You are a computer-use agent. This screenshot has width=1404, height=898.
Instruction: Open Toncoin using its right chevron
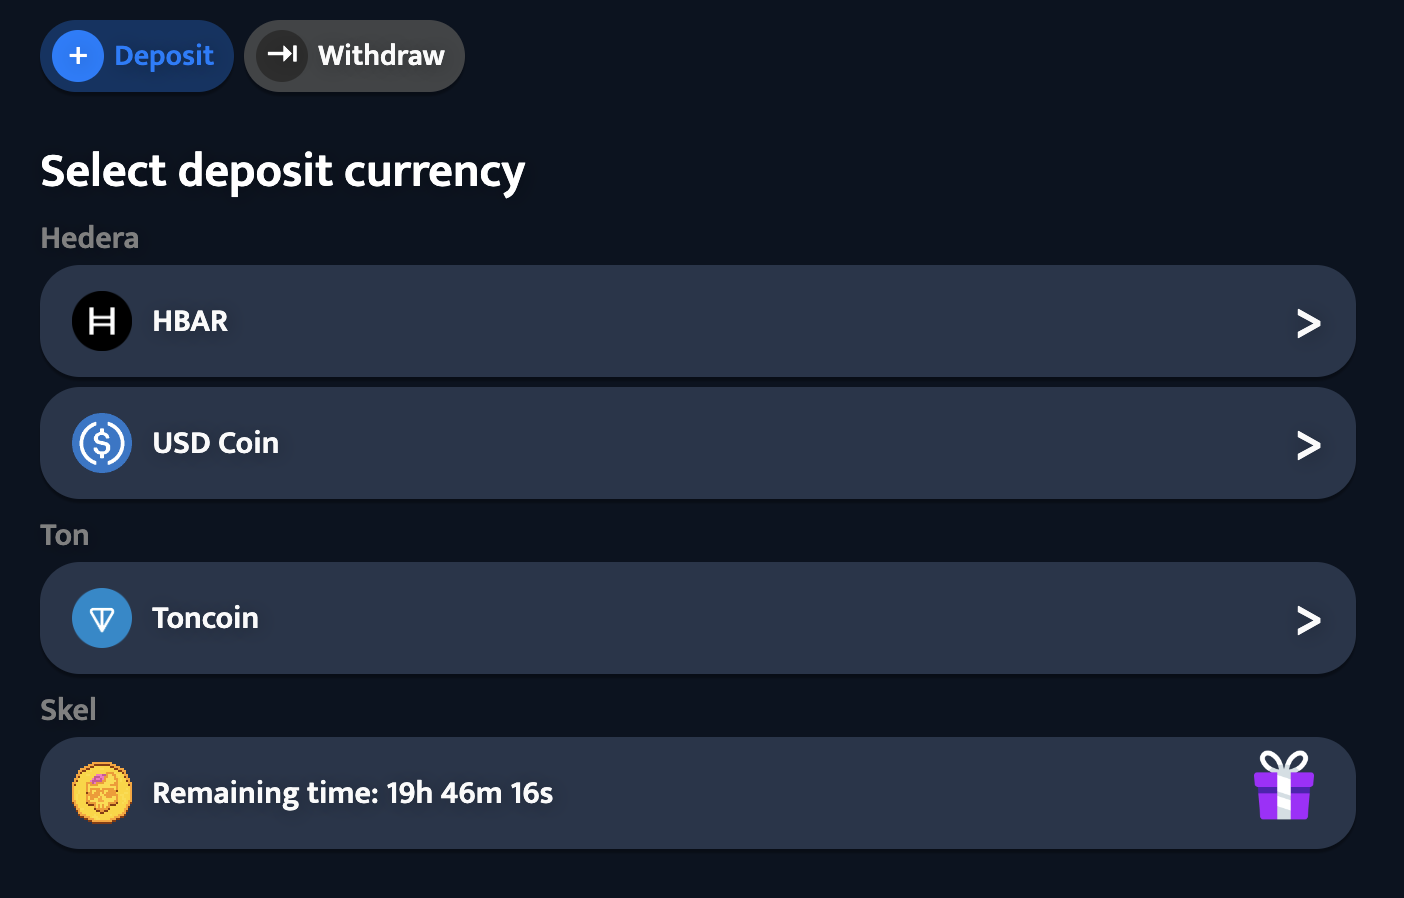tap(1308, 620)
